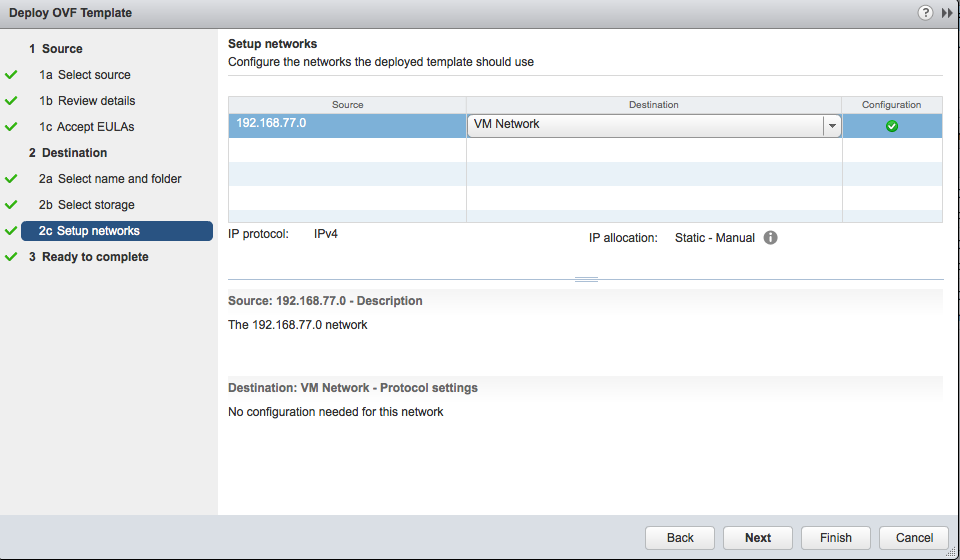960x560 pixels.
Task: Click 'Destination: VM Network - Protocol settings' heading
Action: 353,387
